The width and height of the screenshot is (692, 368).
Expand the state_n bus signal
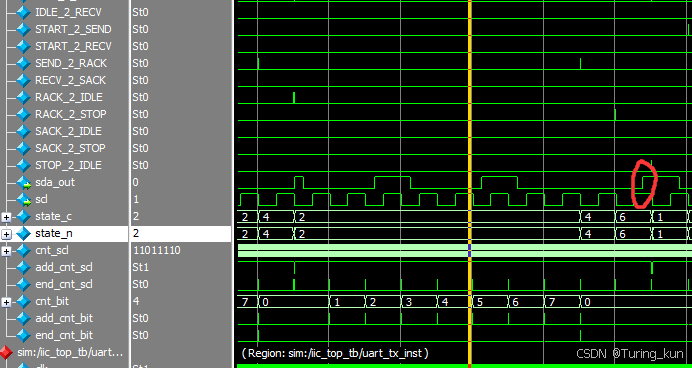point(6,234)
